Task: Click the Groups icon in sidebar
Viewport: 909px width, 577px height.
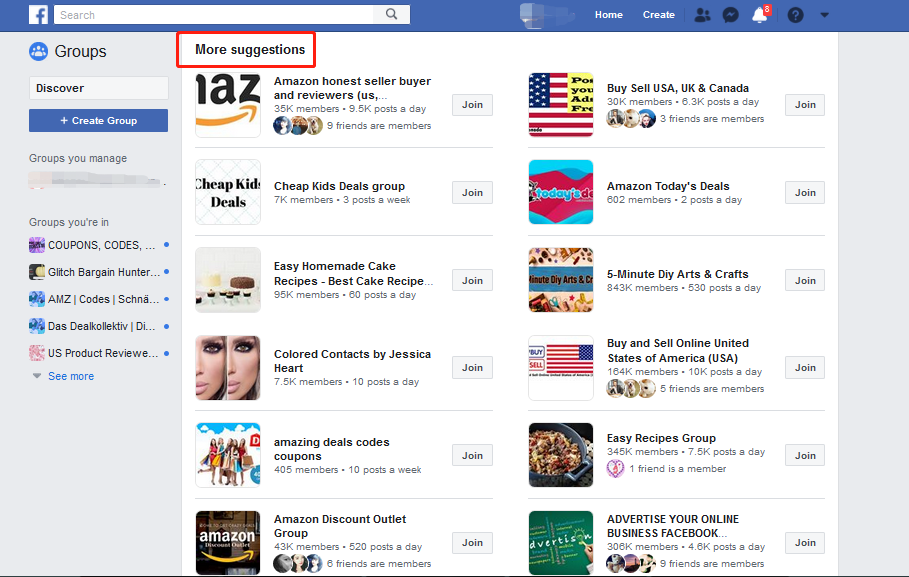Action: pyautogui.click(x=38, y=51)
